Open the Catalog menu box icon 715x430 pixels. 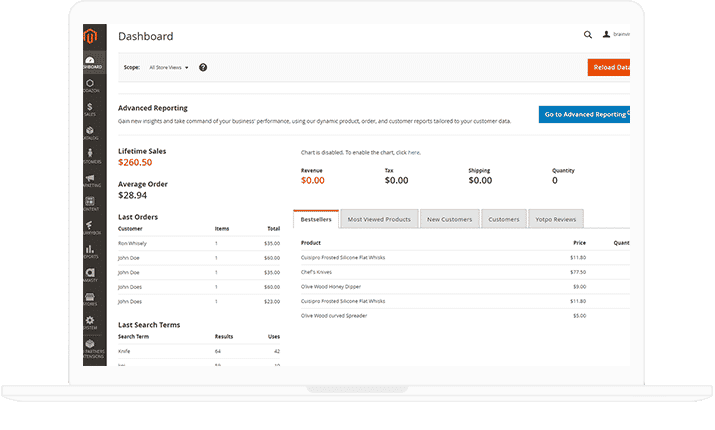(90, 131)
